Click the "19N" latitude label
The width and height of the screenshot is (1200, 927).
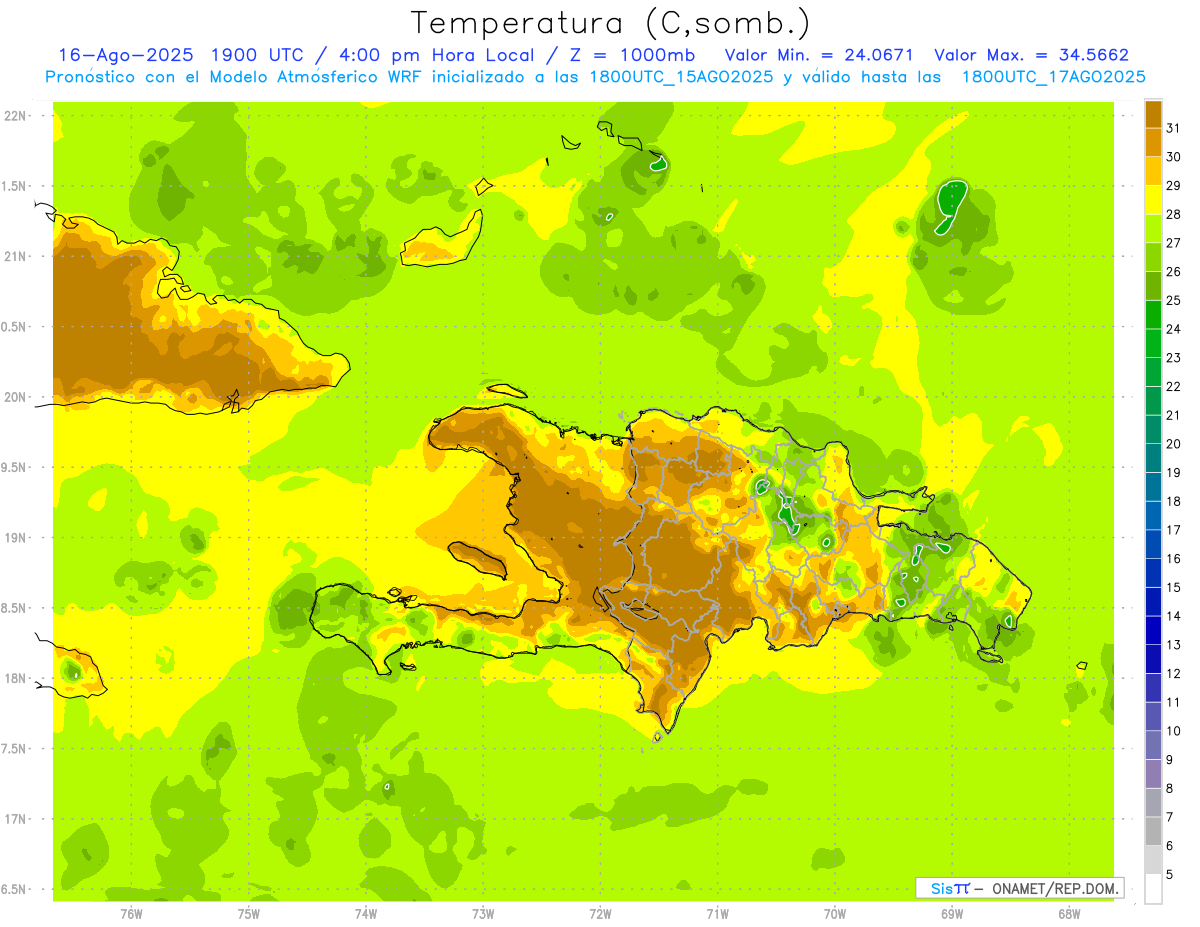click(x=17, y=538)
